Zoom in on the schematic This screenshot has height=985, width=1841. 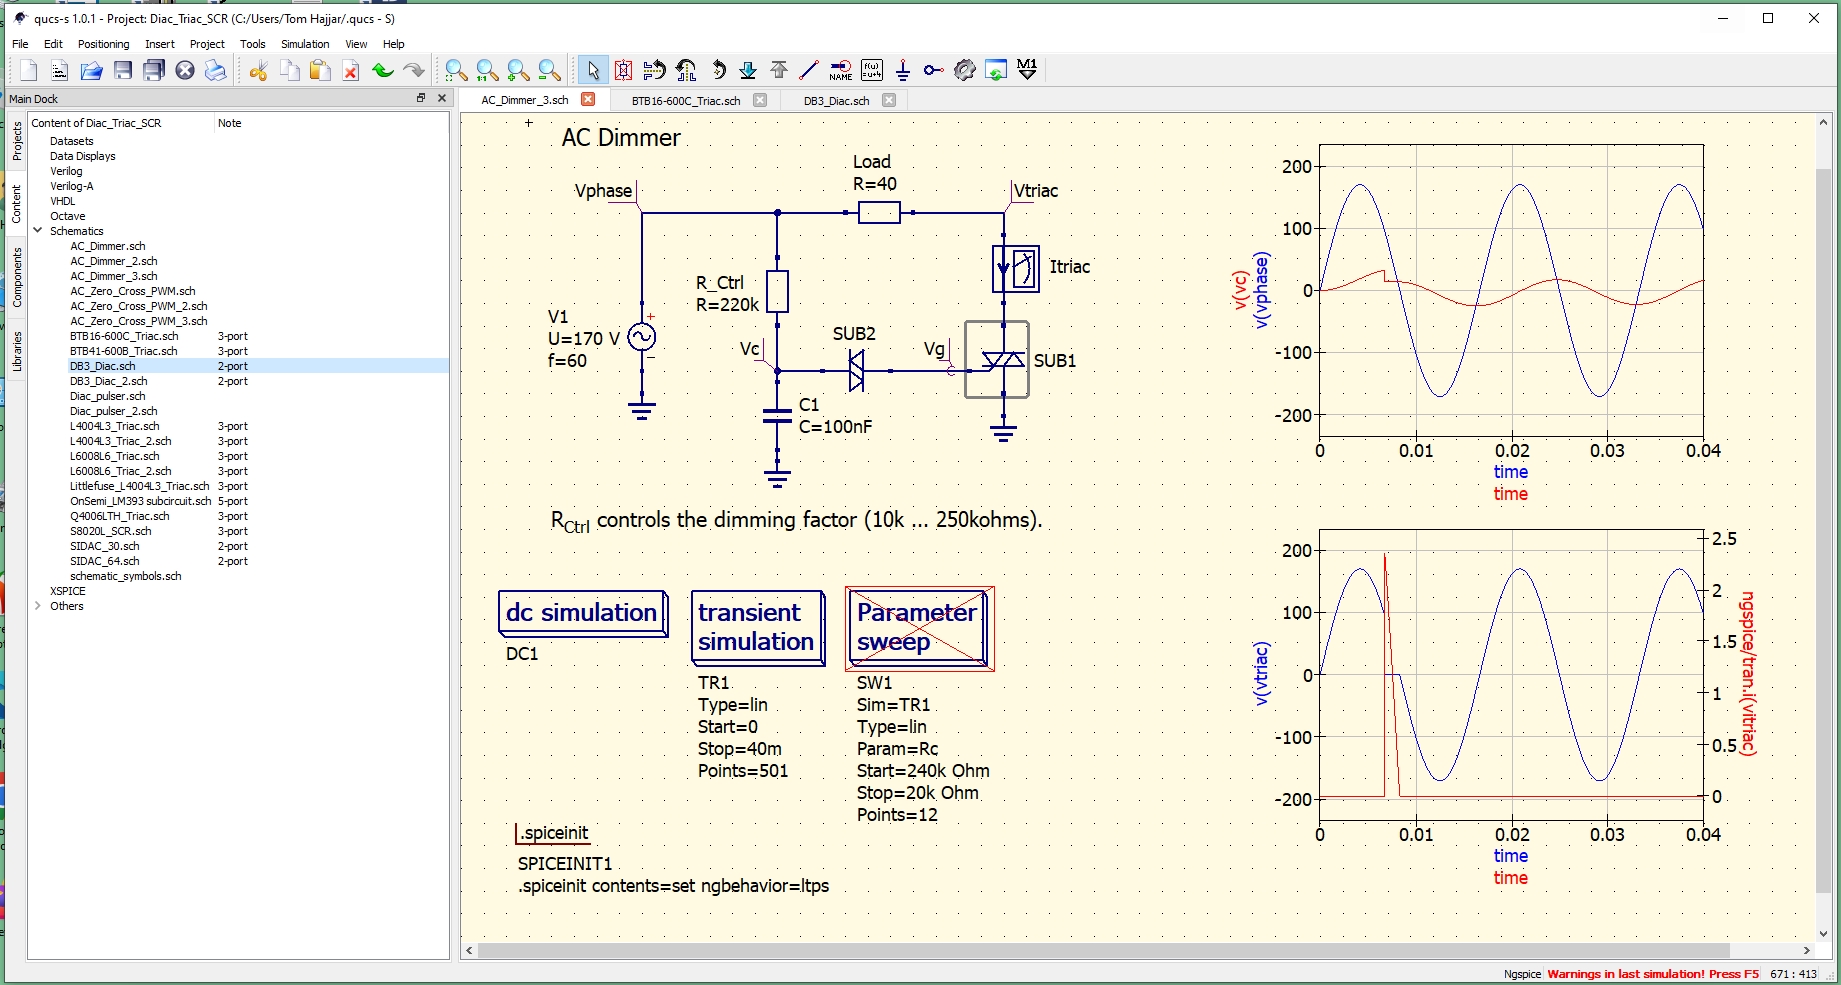click(x=517, y=70)
